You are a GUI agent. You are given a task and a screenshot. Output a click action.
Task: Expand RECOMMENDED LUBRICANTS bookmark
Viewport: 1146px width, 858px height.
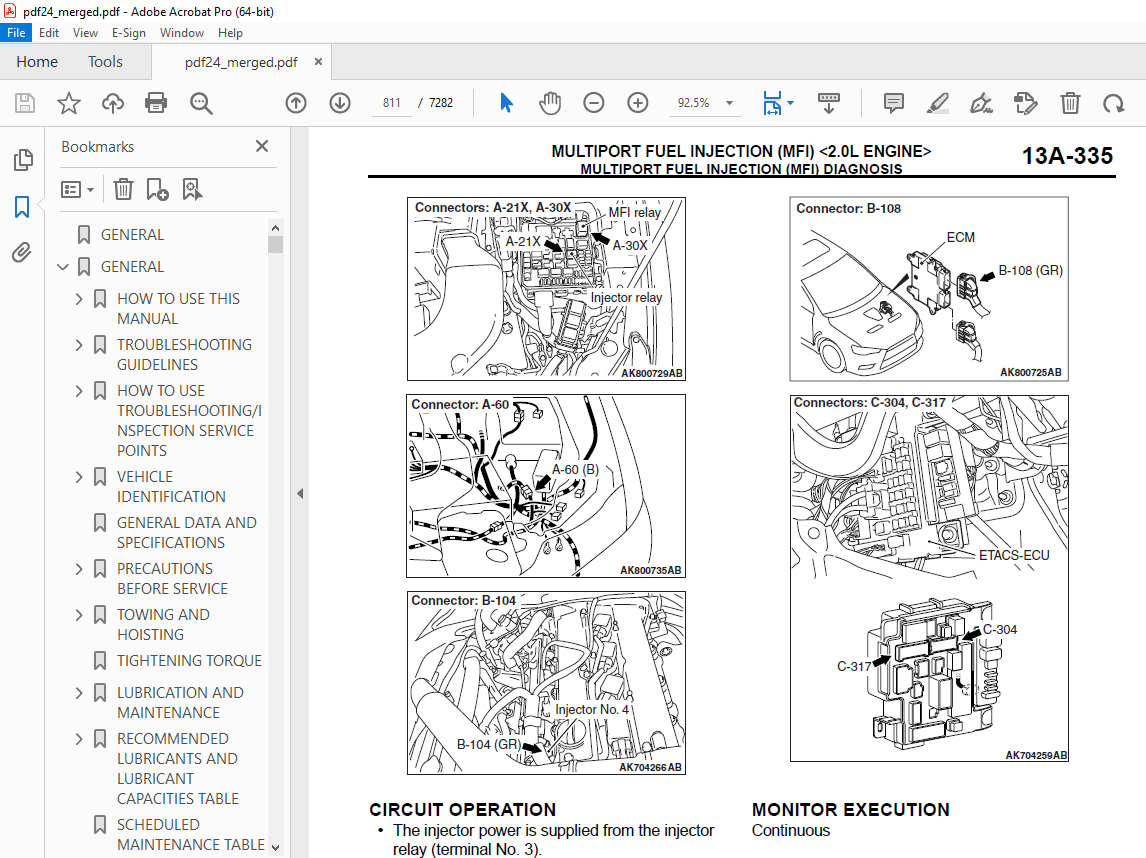(79, 739)
